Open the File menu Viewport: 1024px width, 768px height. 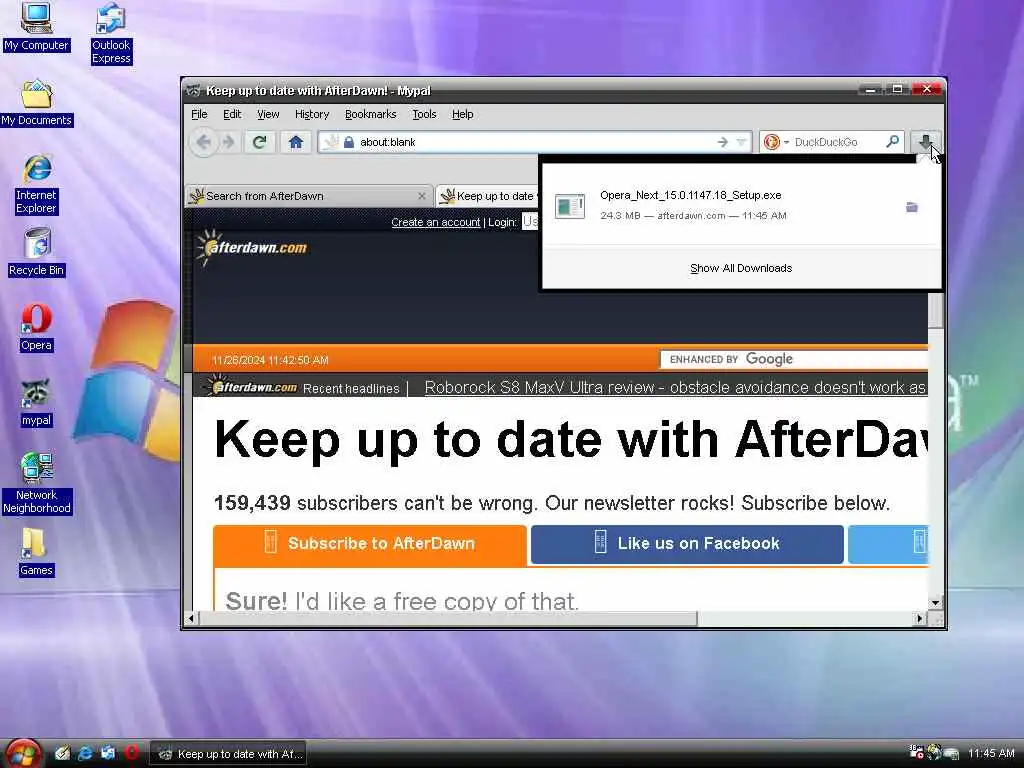point(199,114)
